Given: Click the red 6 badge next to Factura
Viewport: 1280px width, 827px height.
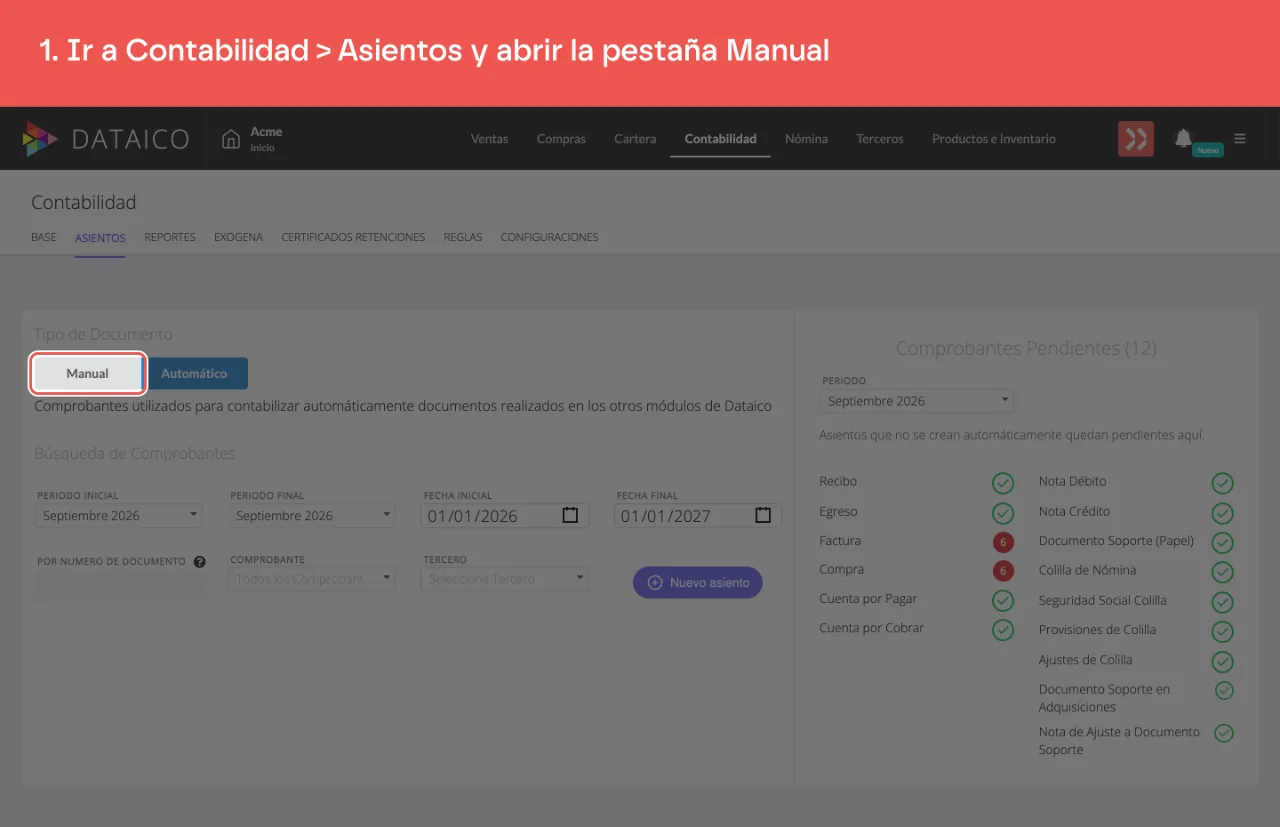Looking at the screenshot, I should pyautogui.click(x=1003, y=542).
